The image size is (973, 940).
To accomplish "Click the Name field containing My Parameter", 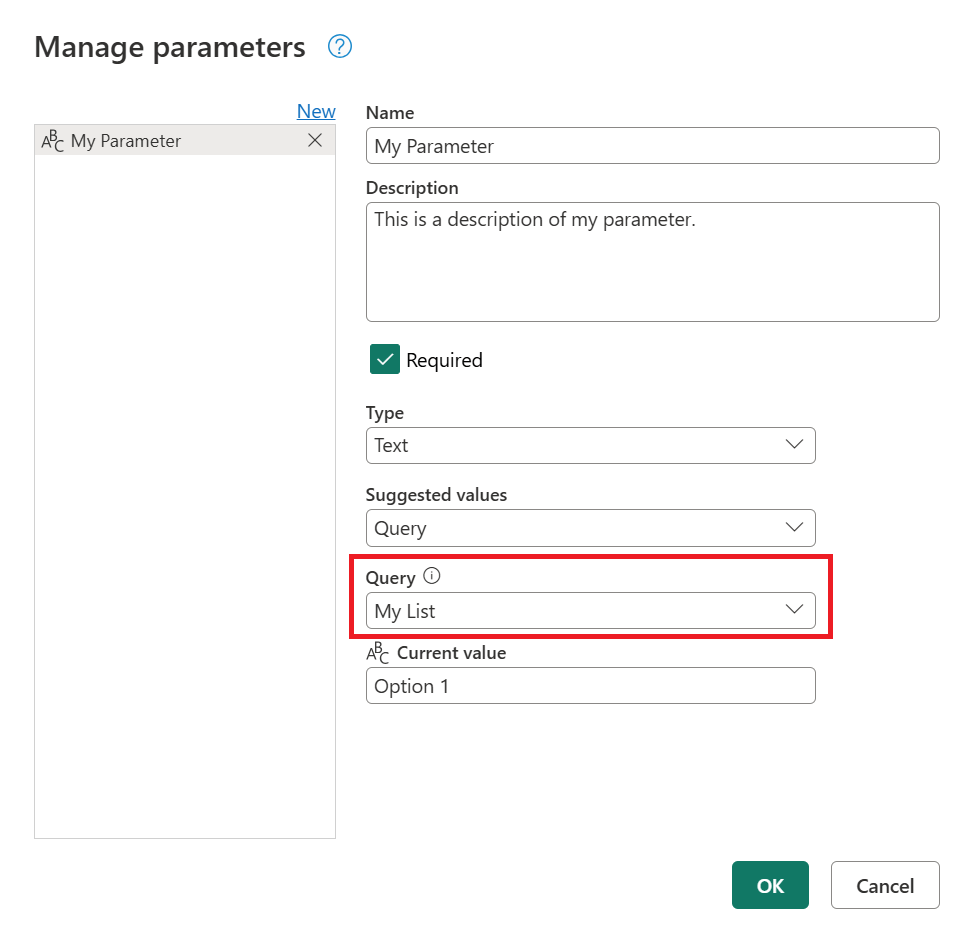I will point(650,146).
